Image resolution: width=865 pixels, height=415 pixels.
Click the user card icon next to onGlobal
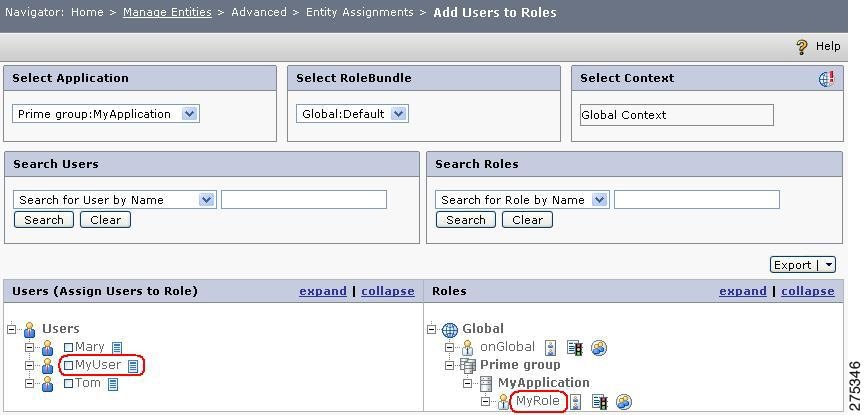click(x=551, y=348)
